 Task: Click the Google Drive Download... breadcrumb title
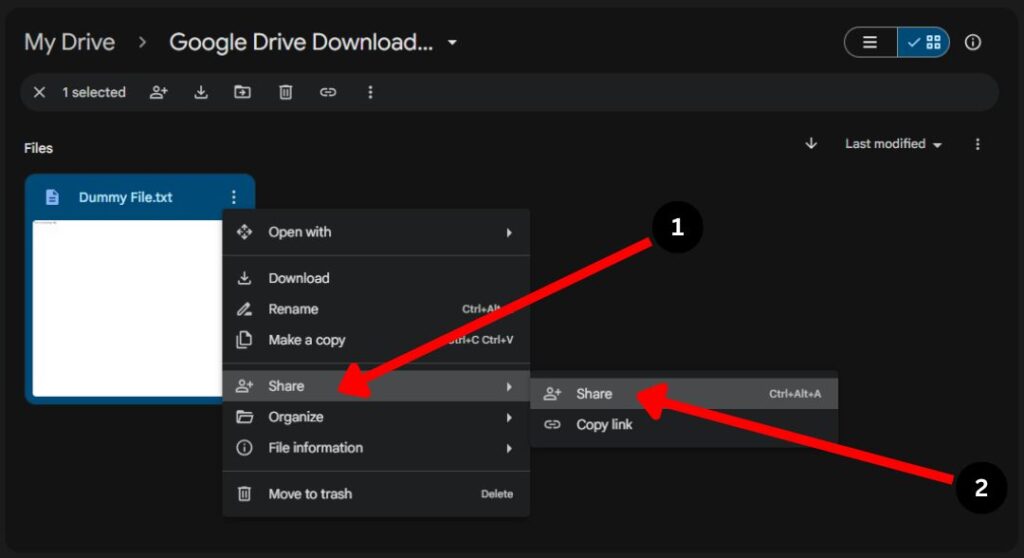point(301,42)
